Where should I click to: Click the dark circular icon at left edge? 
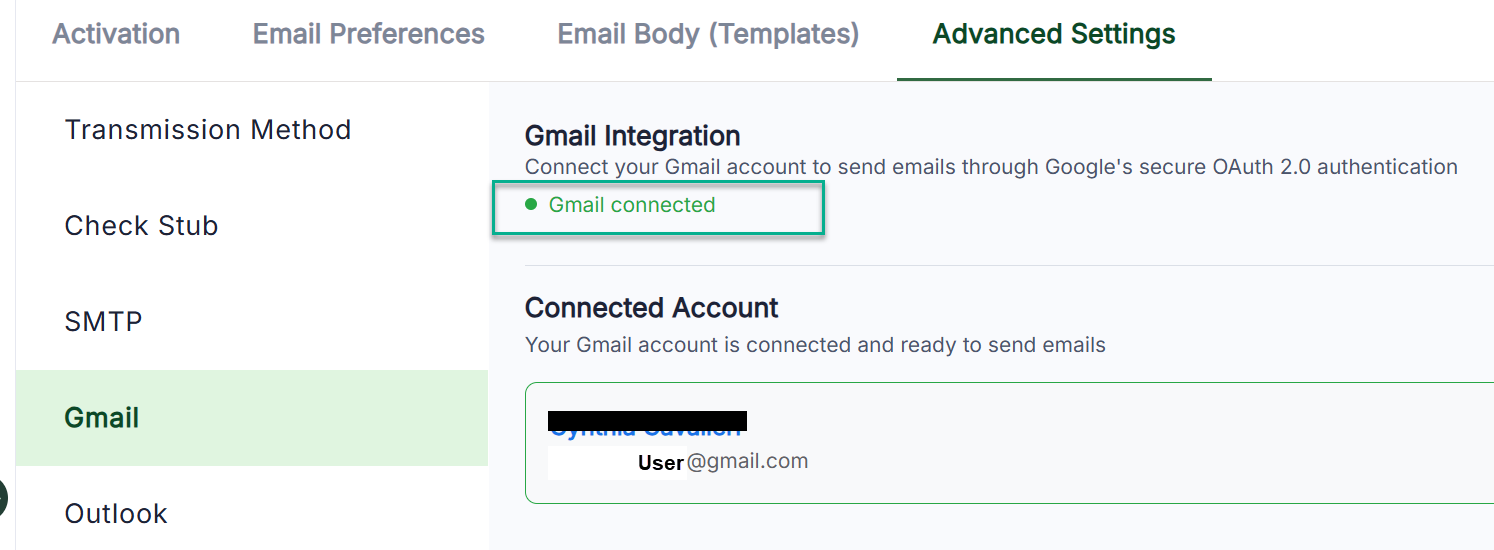pos(3,497)
